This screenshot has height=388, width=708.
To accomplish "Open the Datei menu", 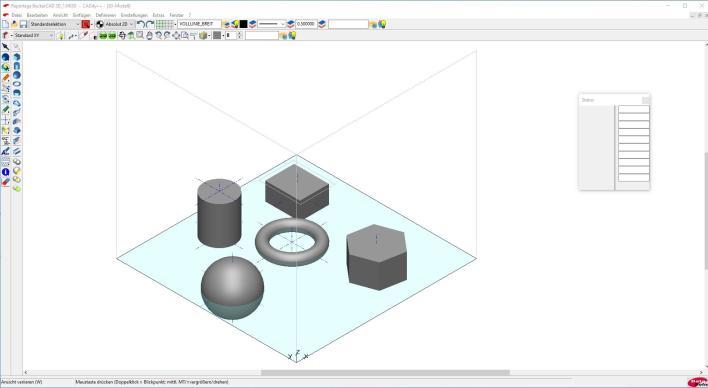I will [x=17, y=15].
